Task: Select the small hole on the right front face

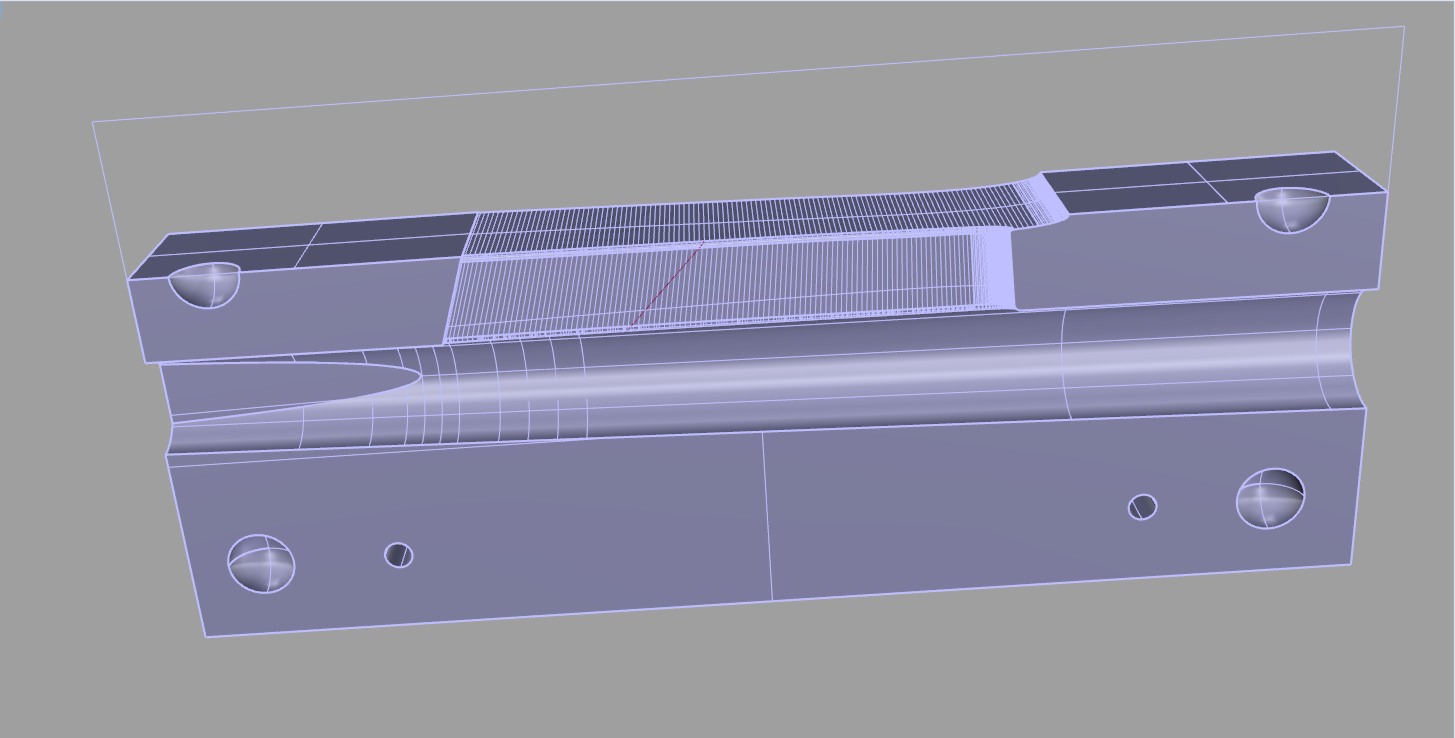Action: tap(1142, 507)
